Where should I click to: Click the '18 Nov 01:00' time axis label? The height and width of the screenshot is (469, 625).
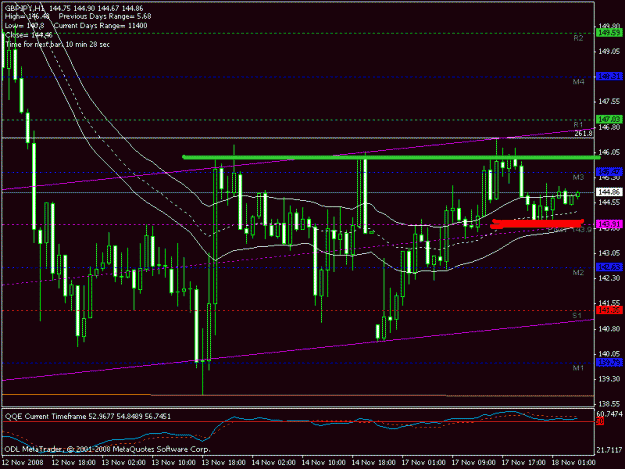(x=574, y=463)
